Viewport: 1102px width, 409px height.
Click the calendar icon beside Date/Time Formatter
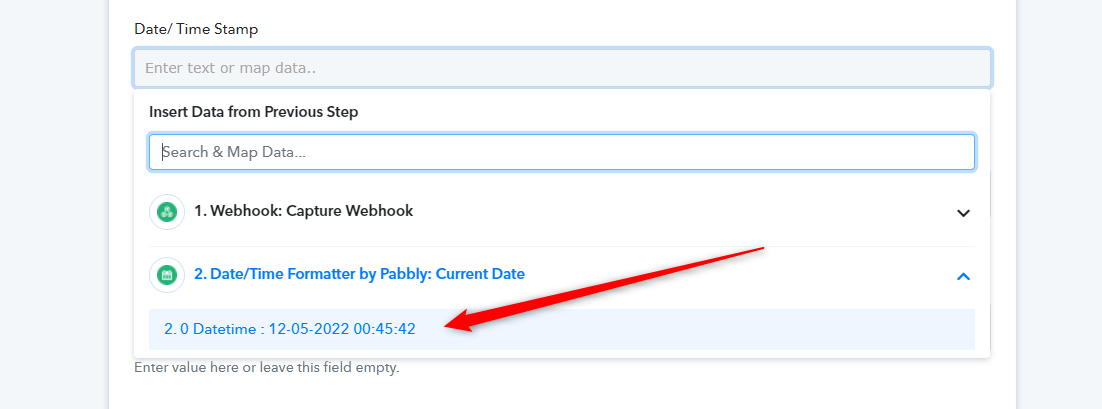[x=167, y=275]
